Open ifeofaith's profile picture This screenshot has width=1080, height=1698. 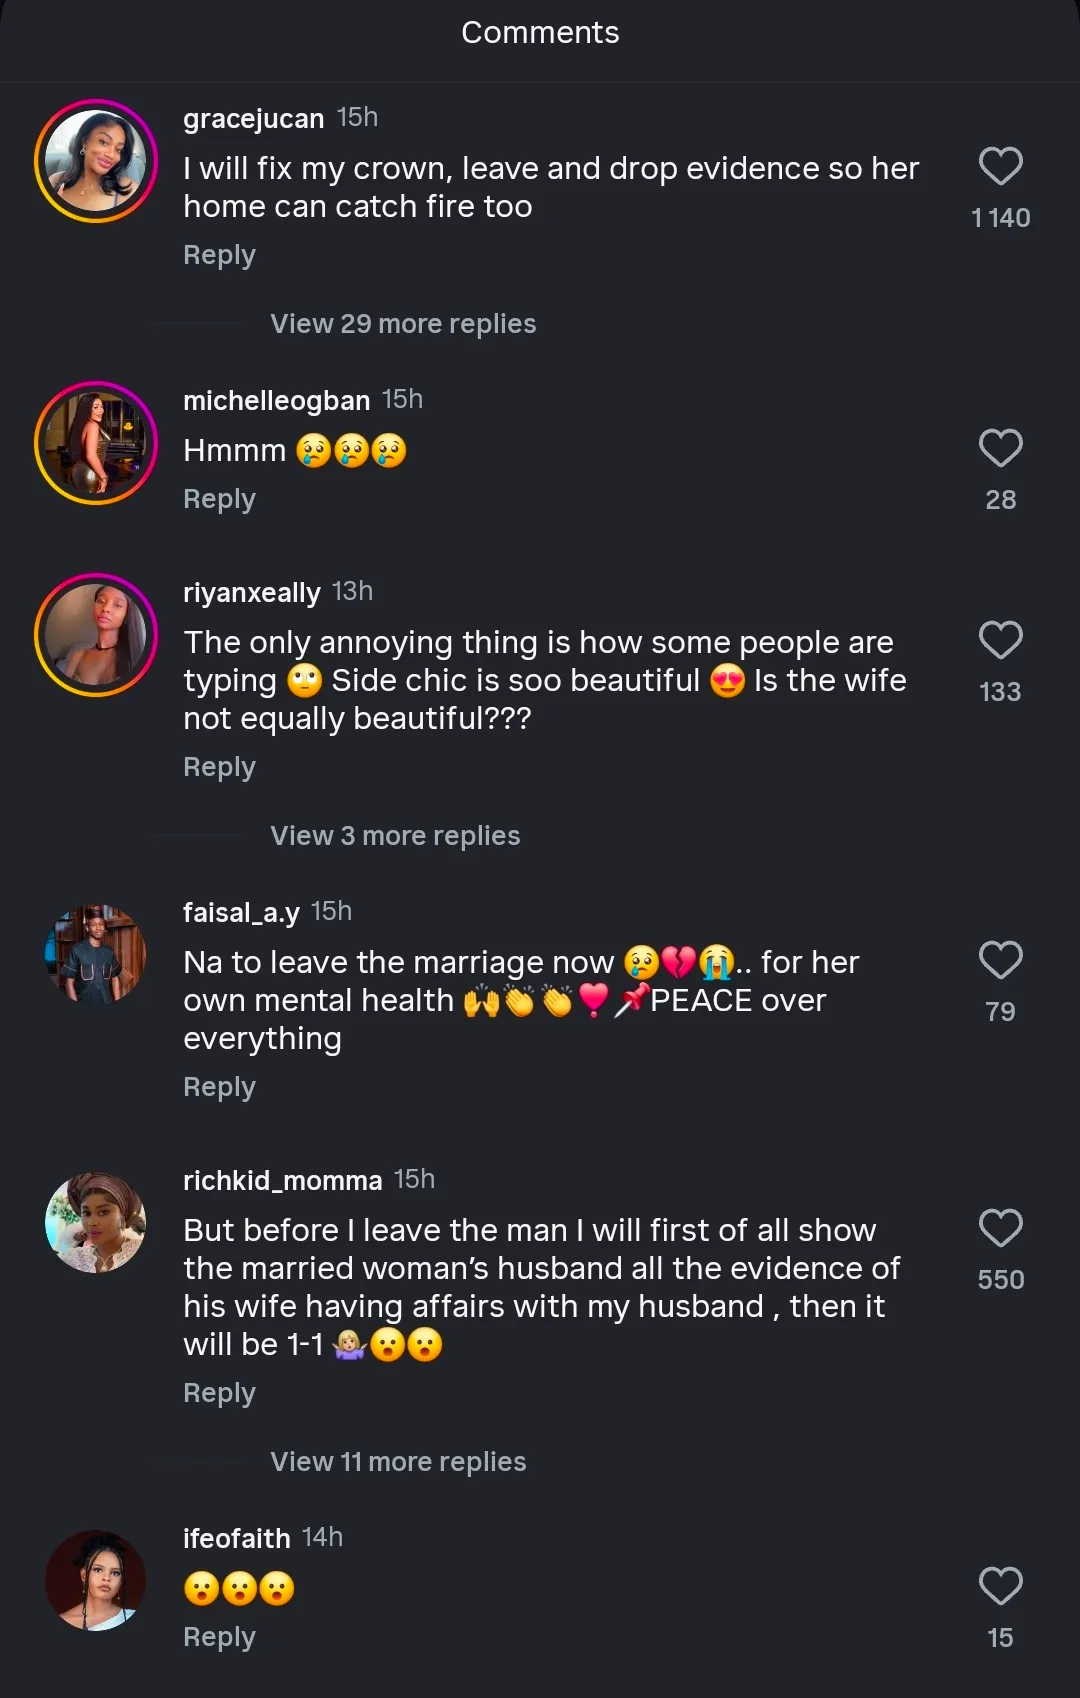[x=96, y=1581]
